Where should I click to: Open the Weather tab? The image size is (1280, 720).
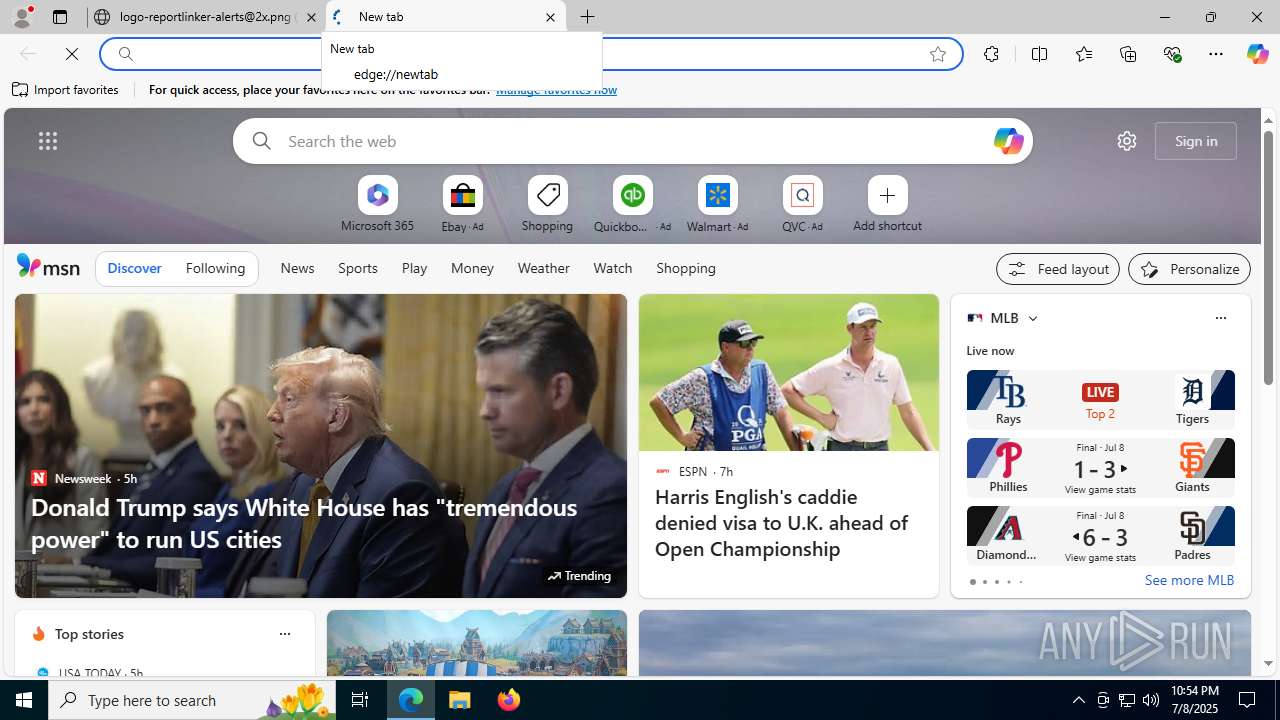click(x=543, y=268)
